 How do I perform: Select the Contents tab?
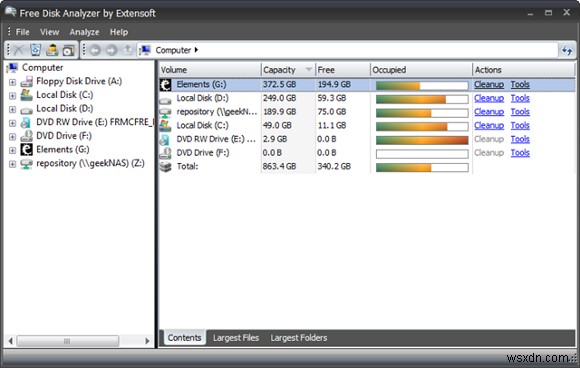[184, 338]
